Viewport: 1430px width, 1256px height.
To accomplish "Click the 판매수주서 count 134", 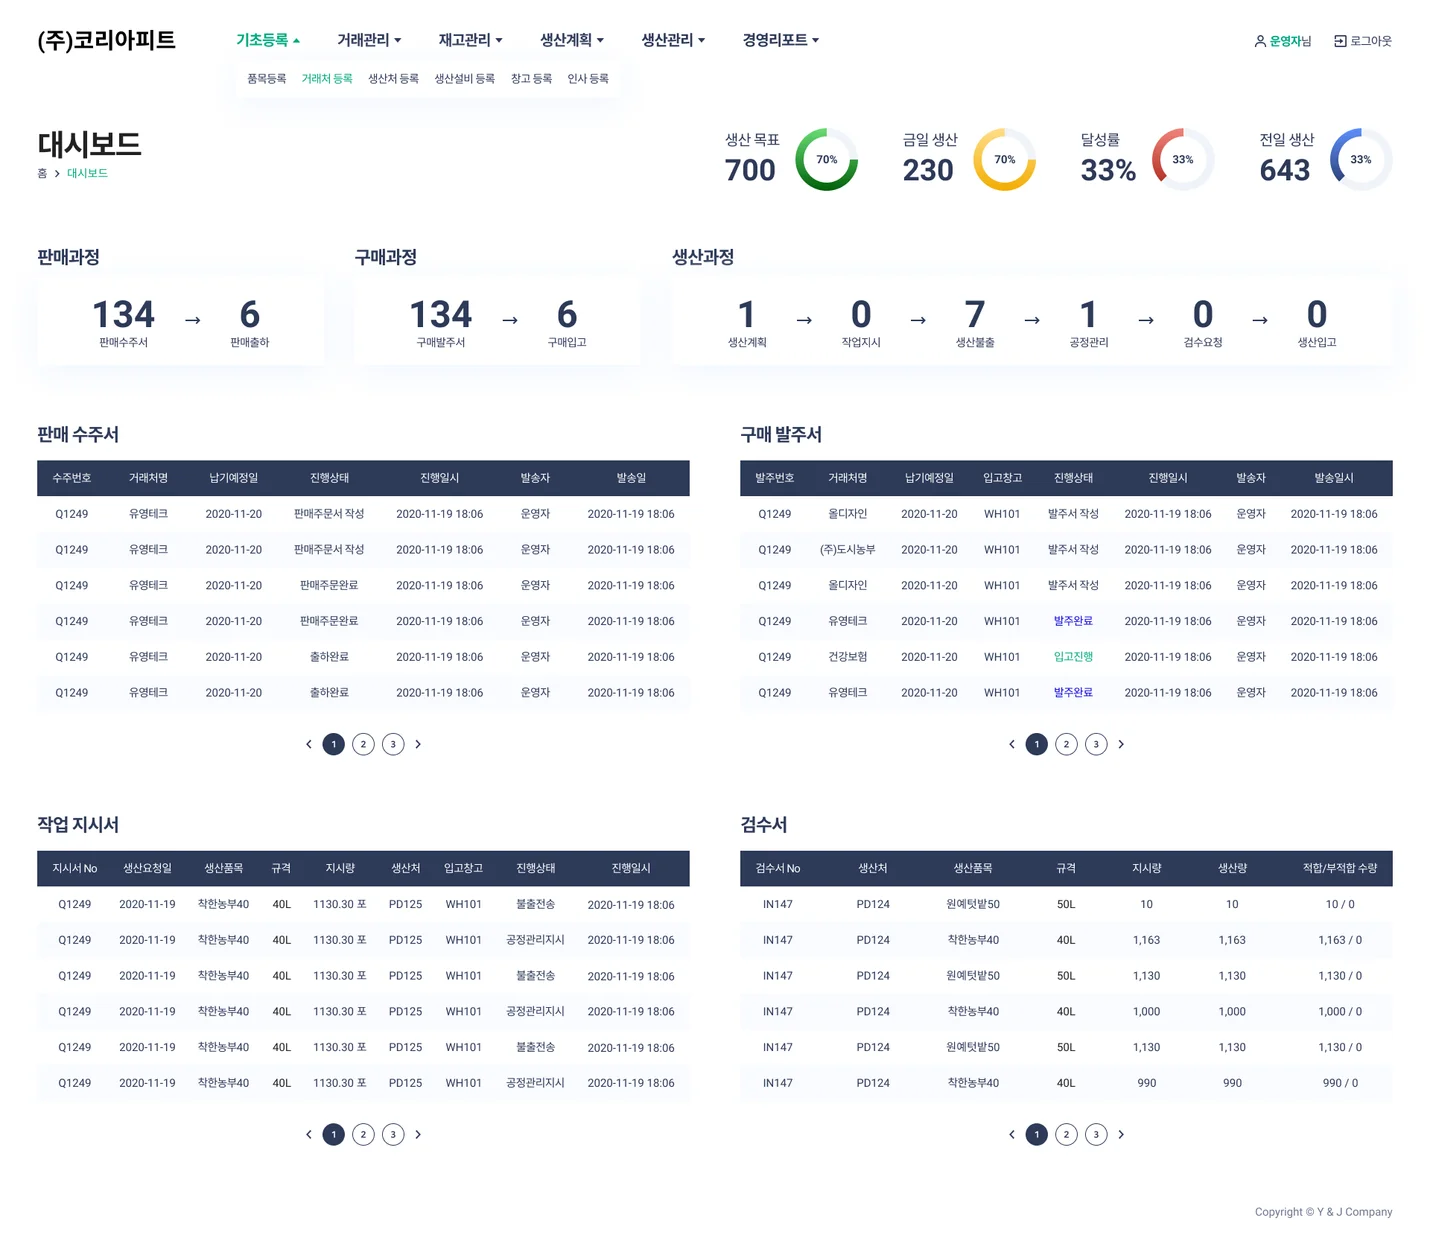I will click(124, 315).
